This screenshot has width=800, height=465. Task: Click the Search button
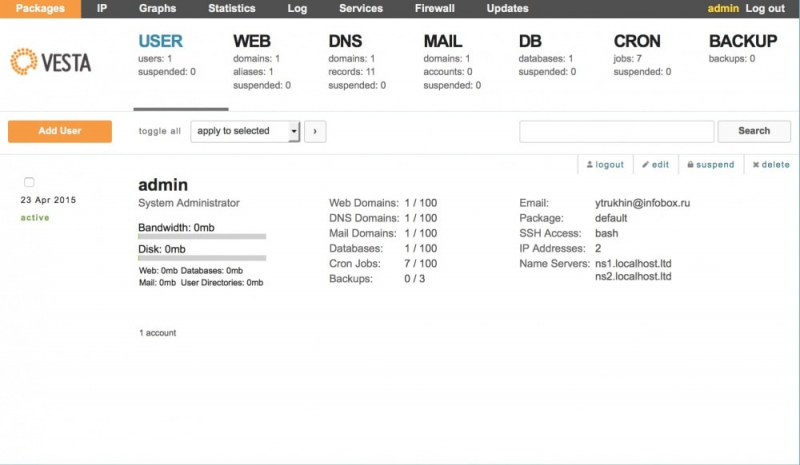click(x=753, y=131)
